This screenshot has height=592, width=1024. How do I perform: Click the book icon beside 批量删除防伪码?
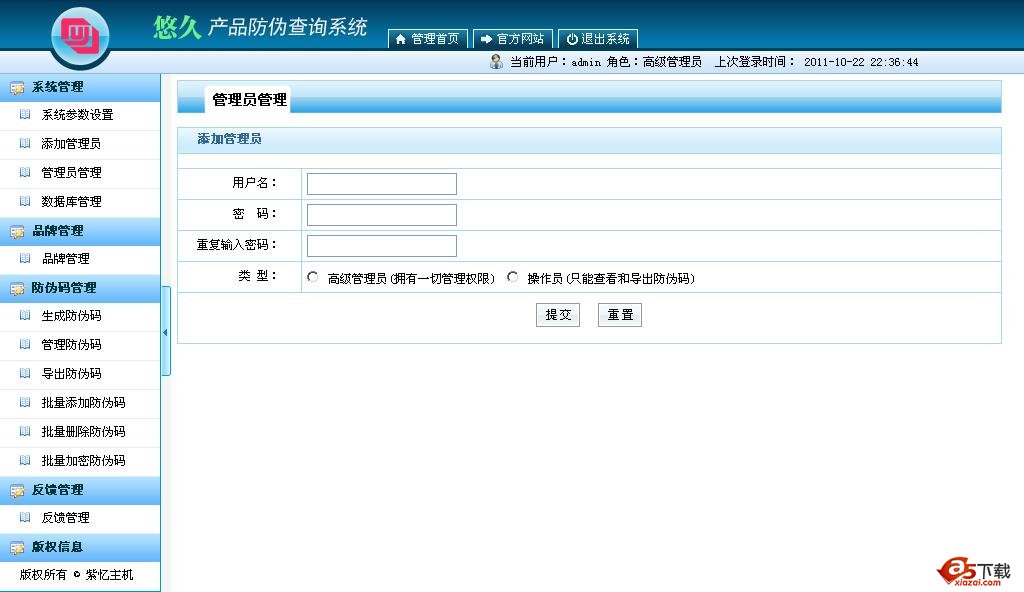click(x=25, y=431)
